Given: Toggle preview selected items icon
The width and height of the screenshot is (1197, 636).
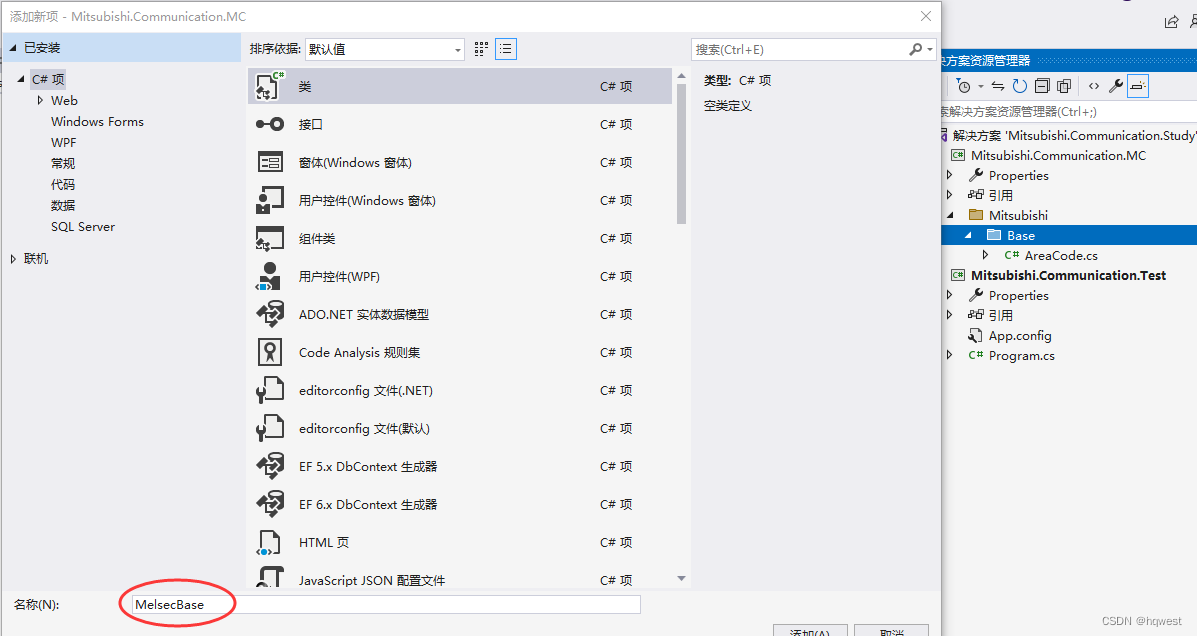Looking at the screenshot, I should pyautogui.click(x=1137, y=86).
